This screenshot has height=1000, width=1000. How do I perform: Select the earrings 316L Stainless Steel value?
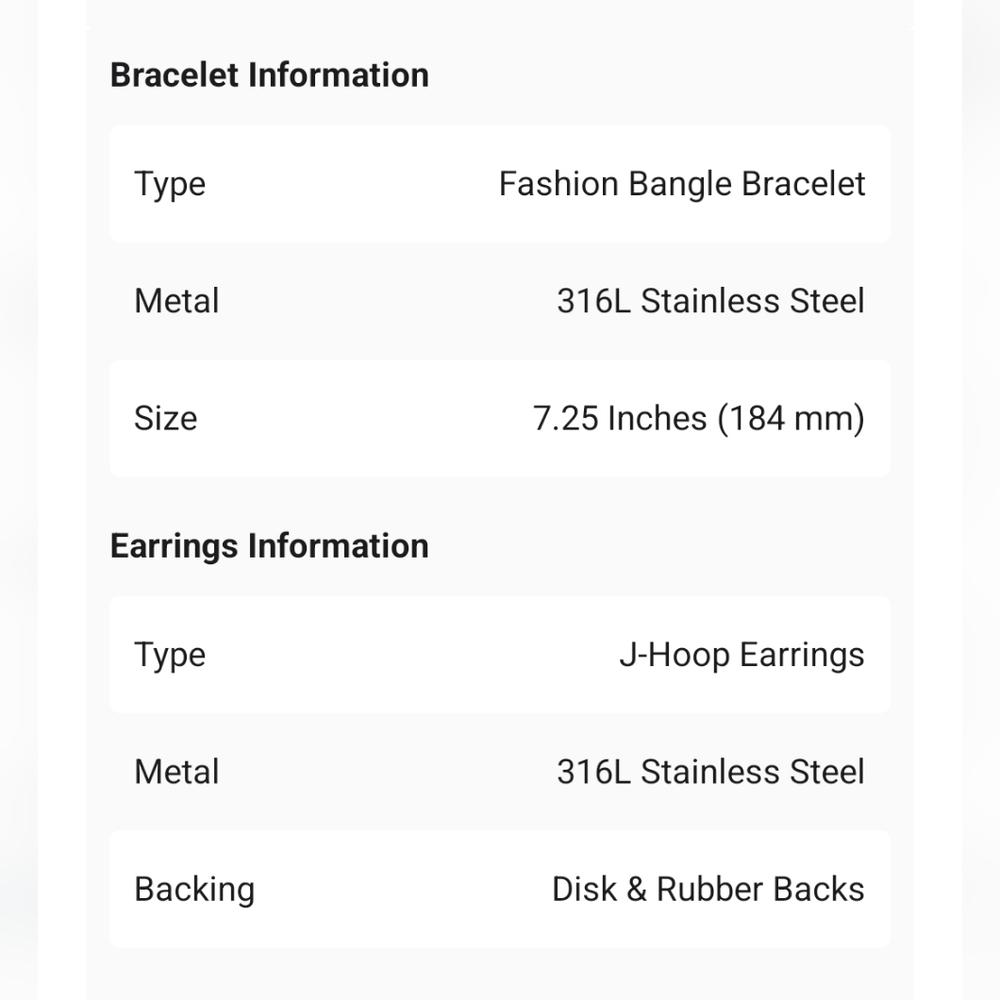click(x=710, y=772)
